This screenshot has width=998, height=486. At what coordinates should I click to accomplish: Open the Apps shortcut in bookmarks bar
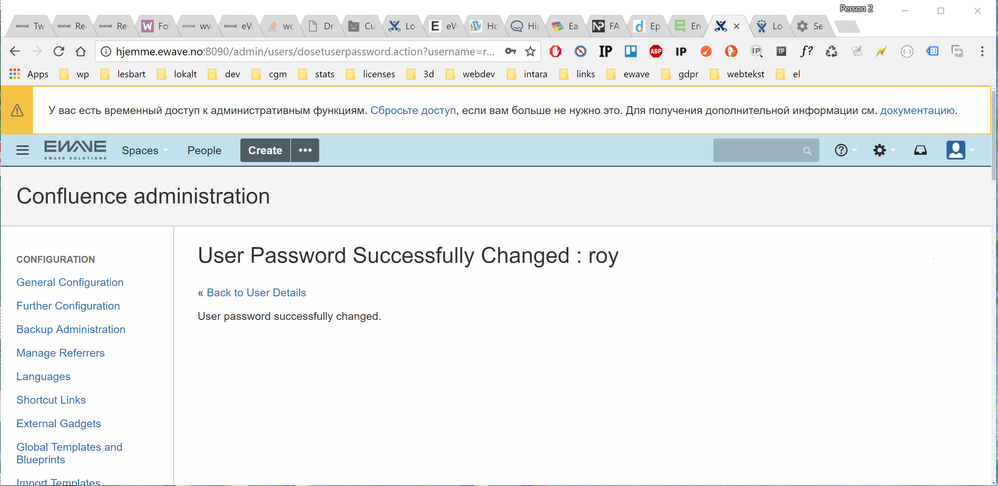coord(29,74)
